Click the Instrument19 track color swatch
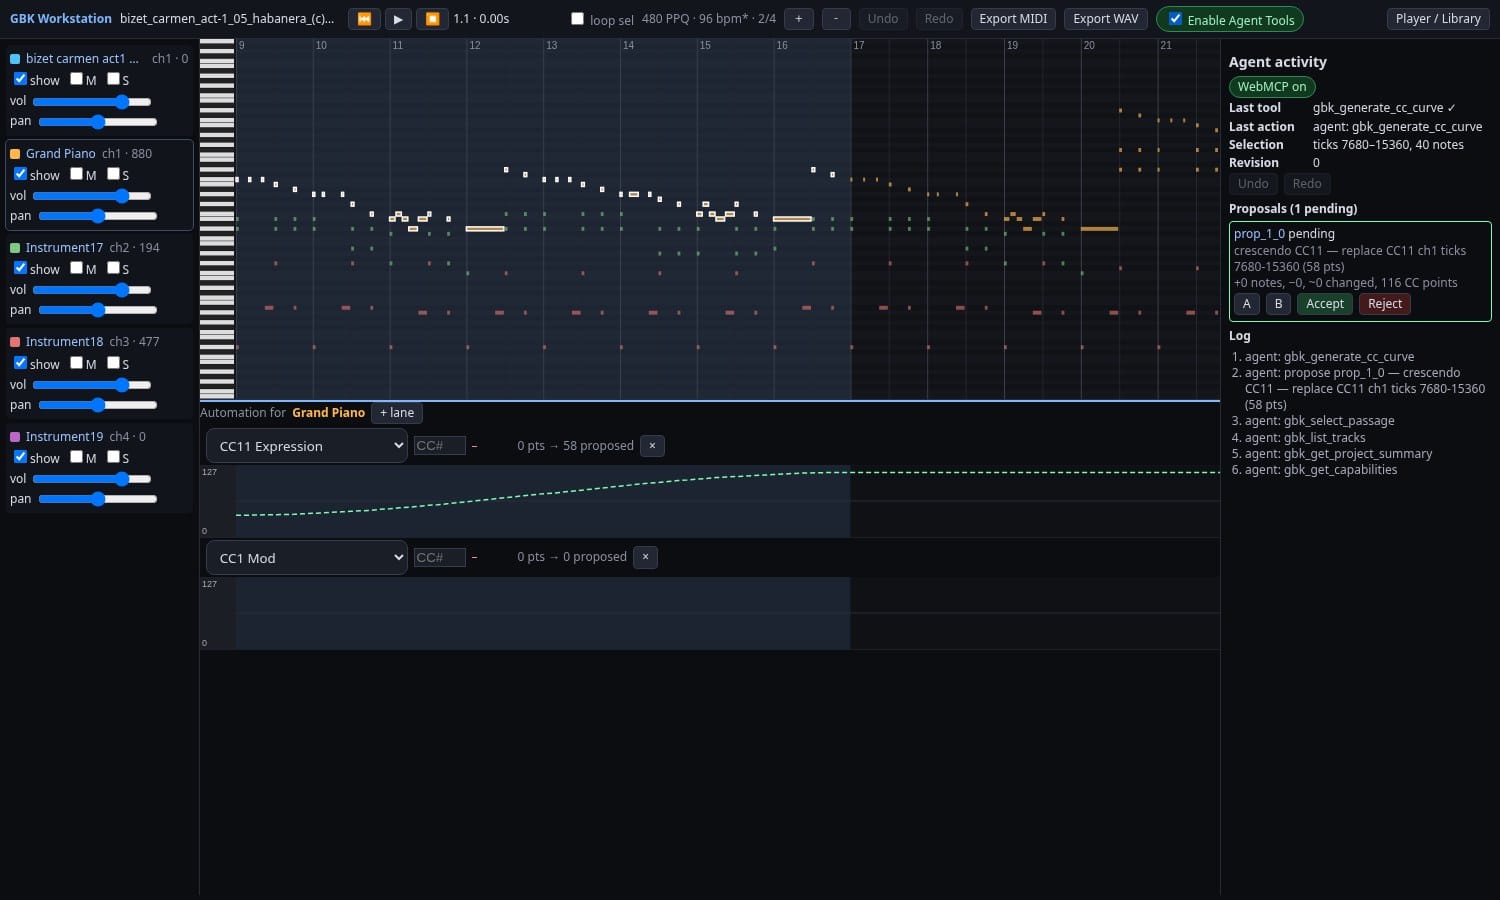 [15, 437]
